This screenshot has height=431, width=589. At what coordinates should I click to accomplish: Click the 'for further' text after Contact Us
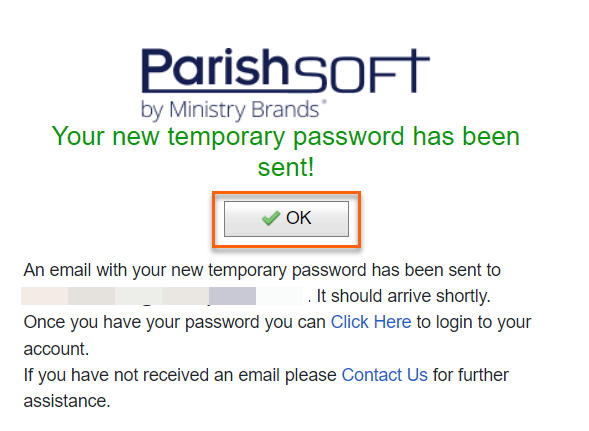coord(471,375)
